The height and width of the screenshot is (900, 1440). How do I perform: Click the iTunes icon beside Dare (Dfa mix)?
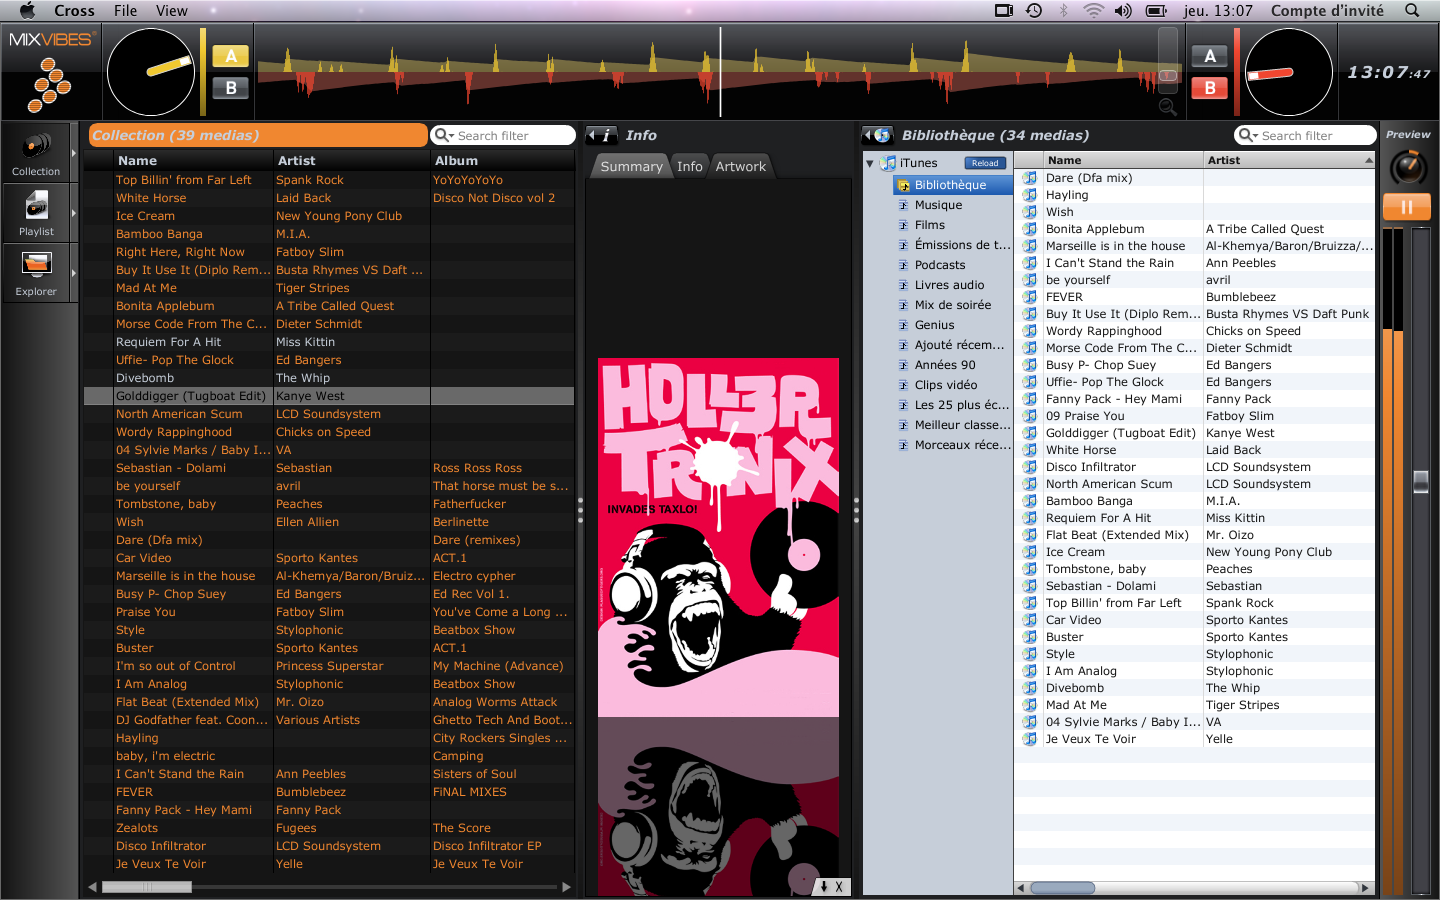pyautogui.click(x=1030, y=178)
